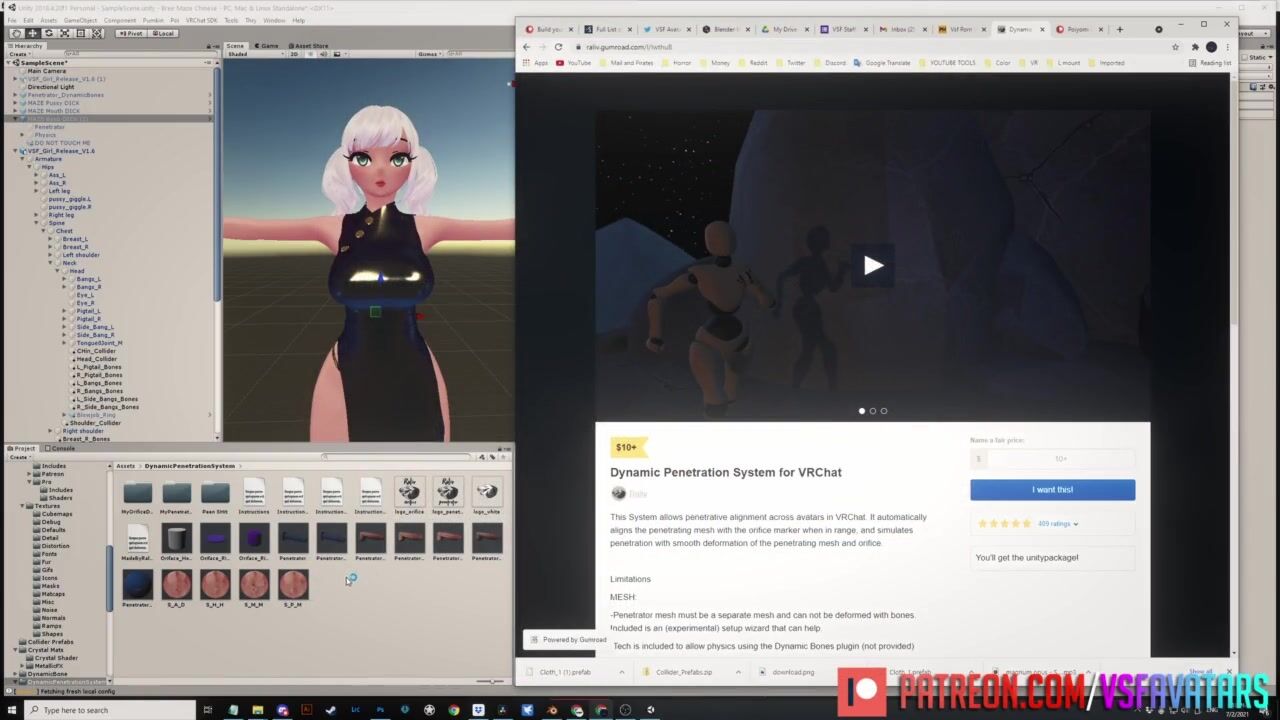Click the 'I want this!' button

click(1052, 489)
